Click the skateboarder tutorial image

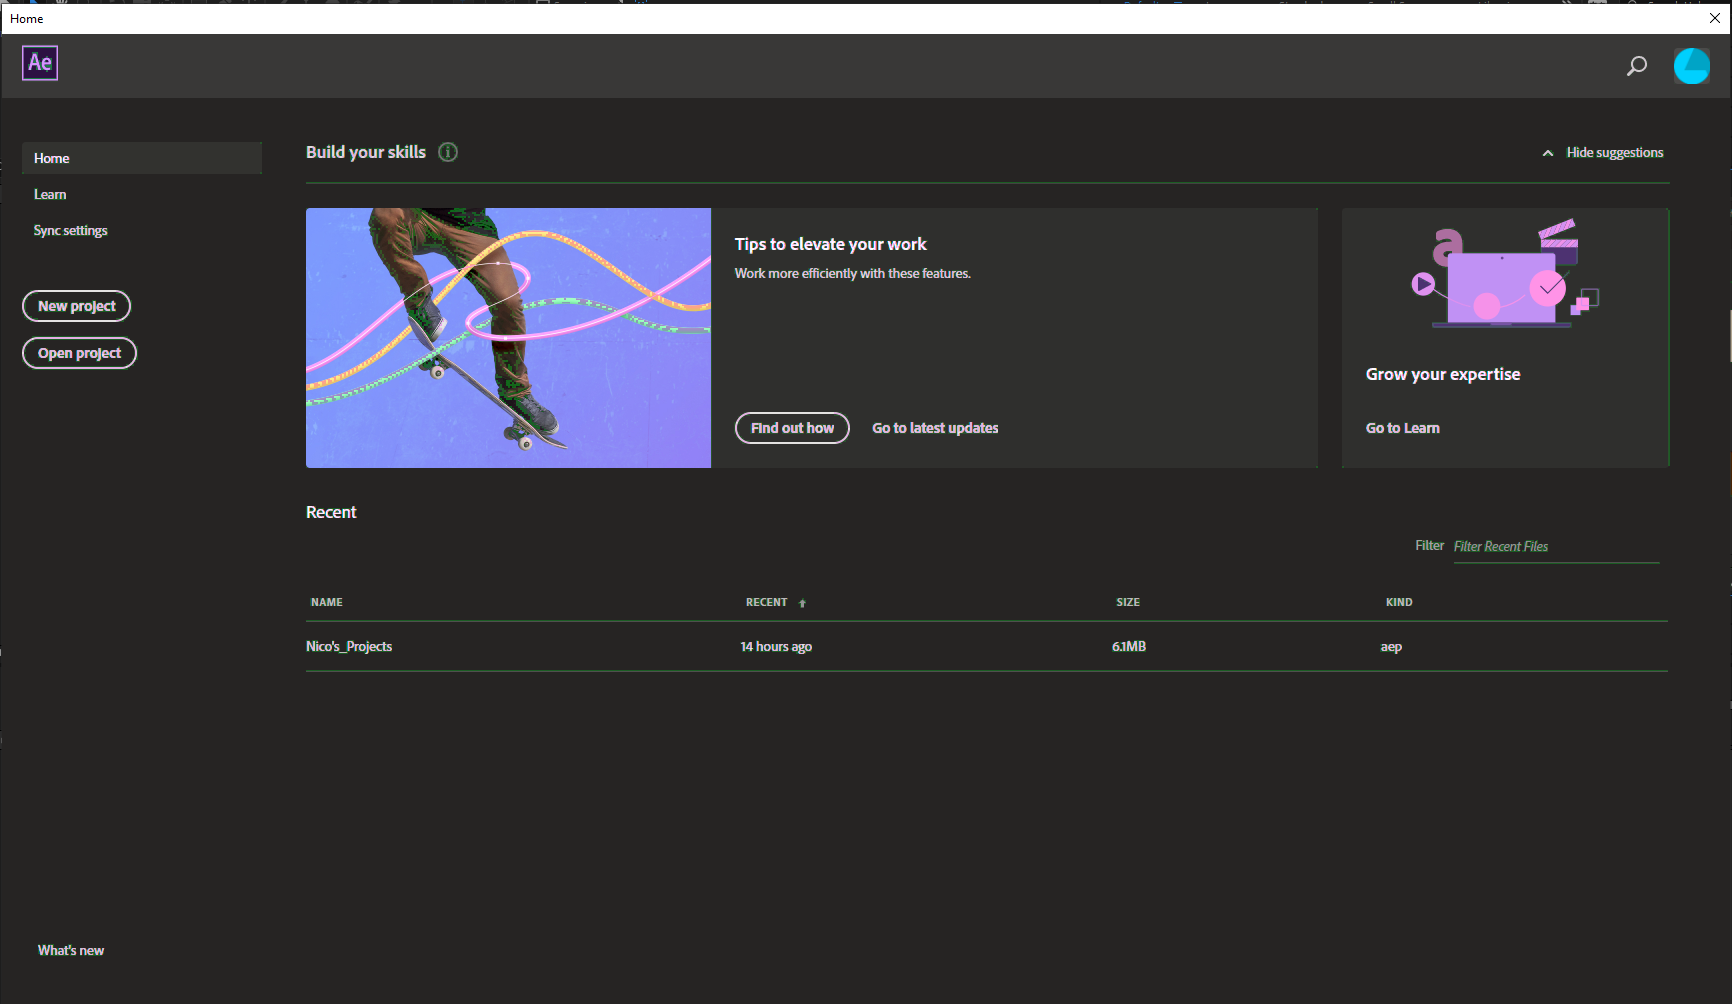click(x=508, y=337)
